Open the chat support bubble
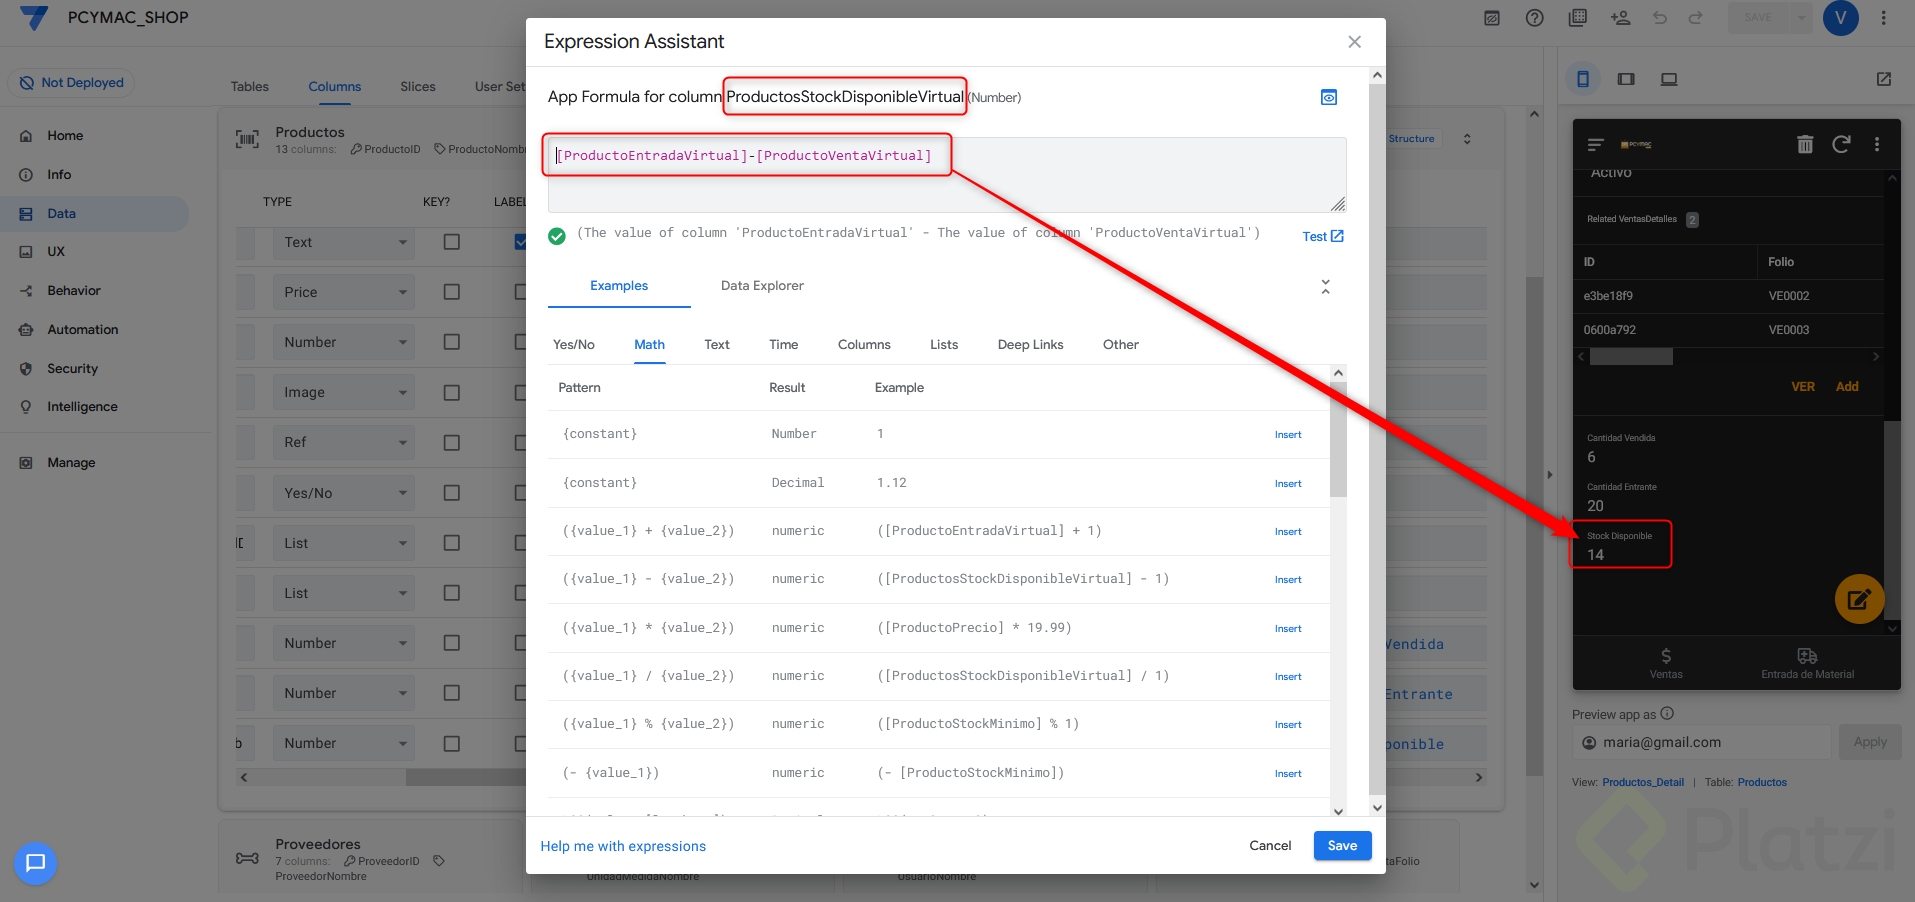 [35, 863]
